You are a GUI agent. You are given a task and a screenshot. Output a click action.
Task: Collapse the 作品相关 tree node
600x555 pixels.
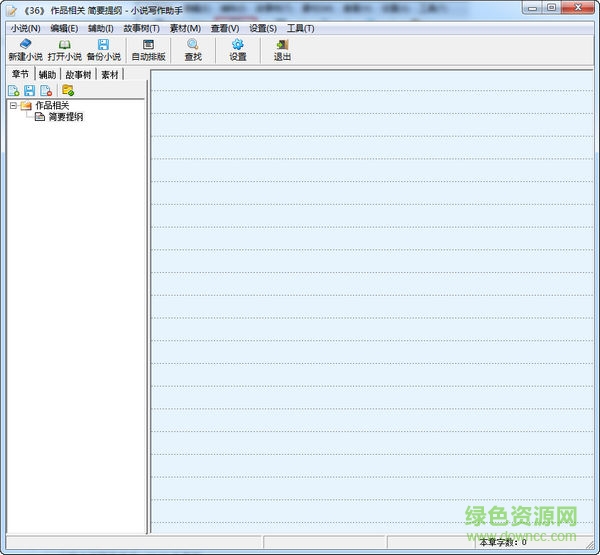tap(13, 105)
